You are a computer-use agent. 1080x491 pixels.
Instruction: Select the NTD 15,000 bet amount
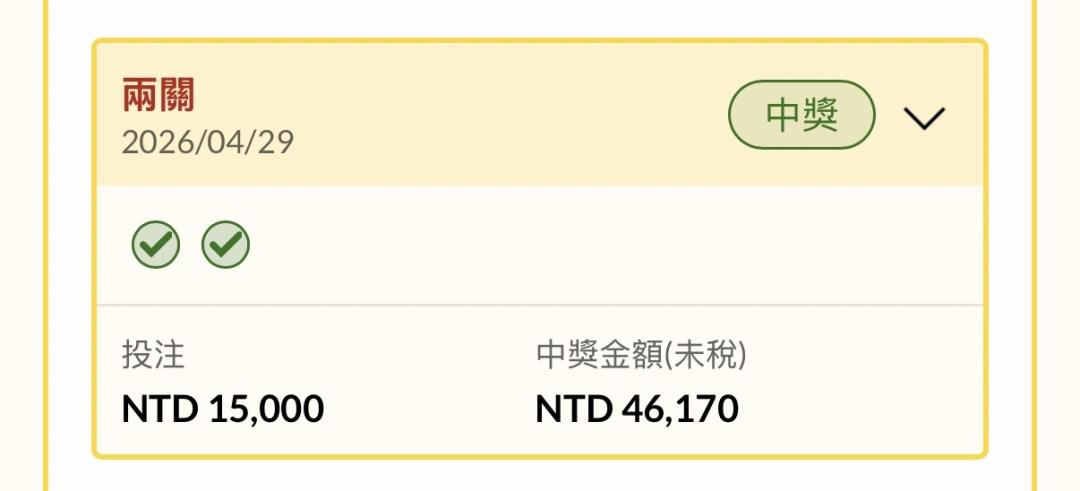pos(223,408)
